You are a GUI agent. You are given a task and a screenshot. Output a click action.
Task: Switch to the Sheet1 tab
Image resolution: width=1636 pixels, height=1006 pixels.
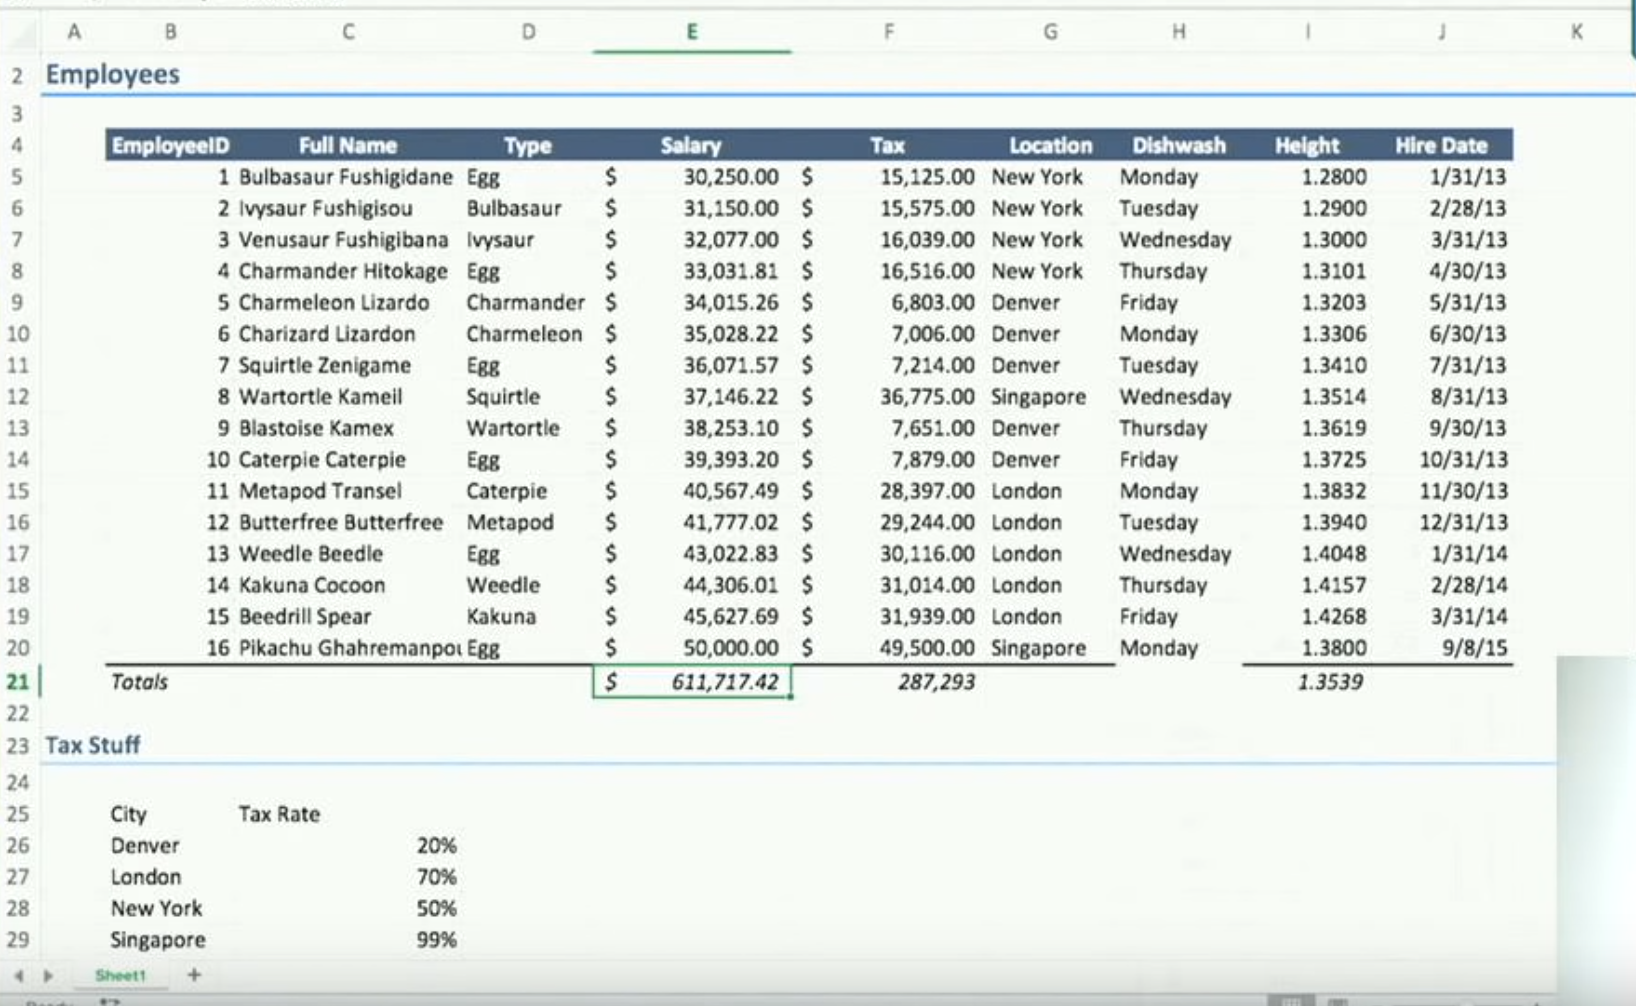tap(120, 975)
